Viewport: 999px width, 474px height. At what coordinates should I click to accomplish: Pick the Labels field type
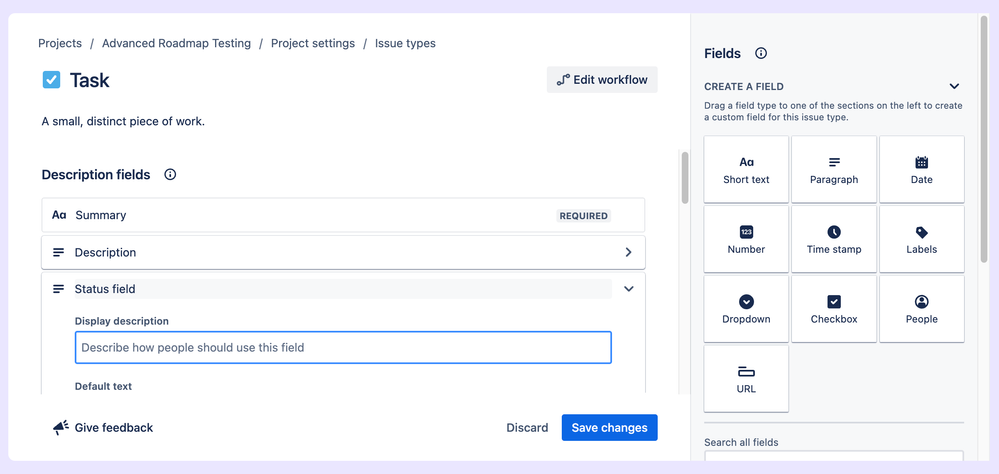(x=921, y=240)
